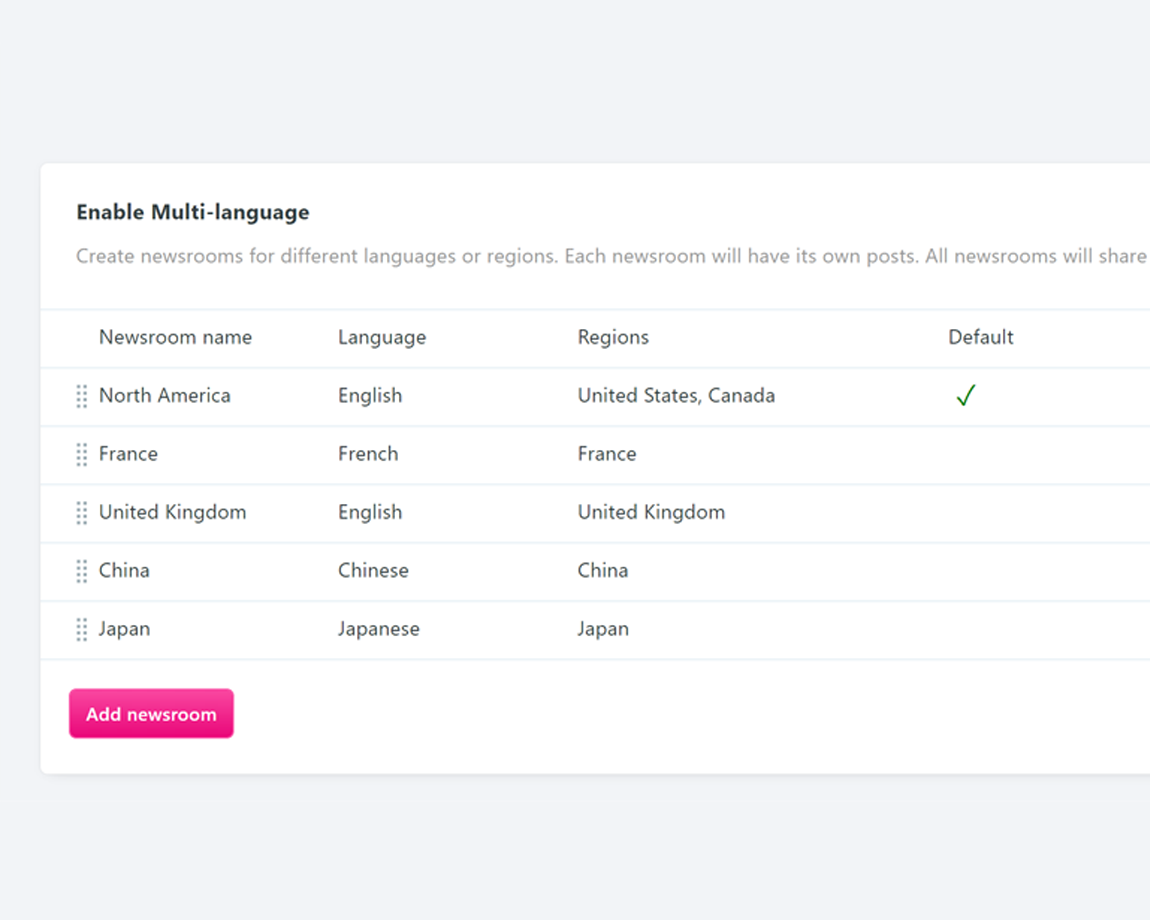Open the North America newsroom row
The image size is (1150, 920).
point(165,396)
